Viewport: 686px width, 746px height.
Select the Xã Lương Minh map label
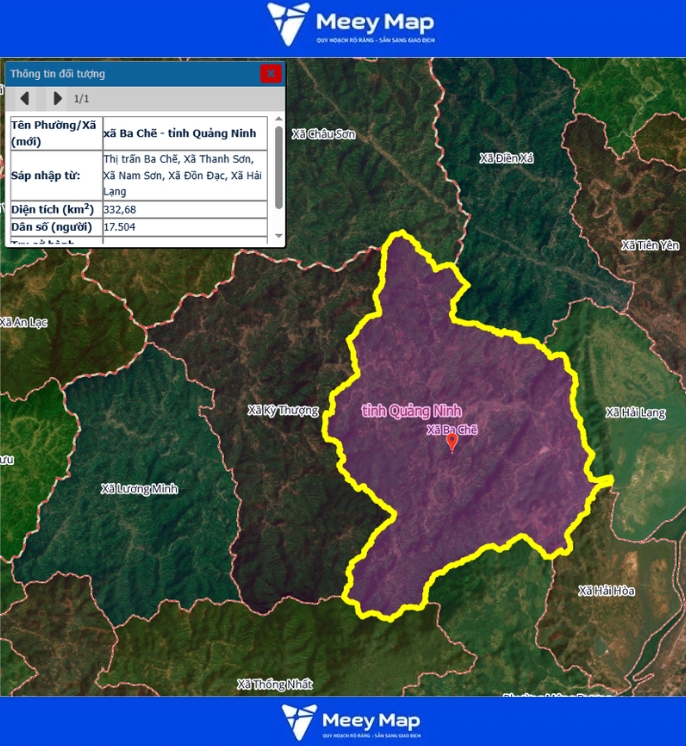tap(139, 489)
